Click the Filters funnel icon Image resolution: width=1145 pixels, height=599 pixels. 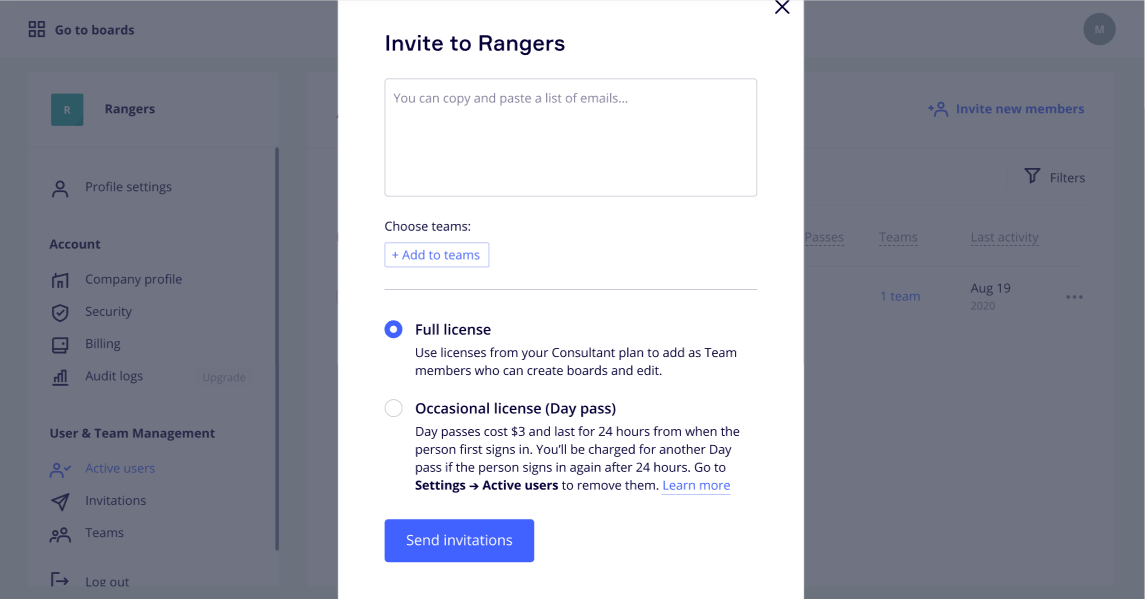1032,177
